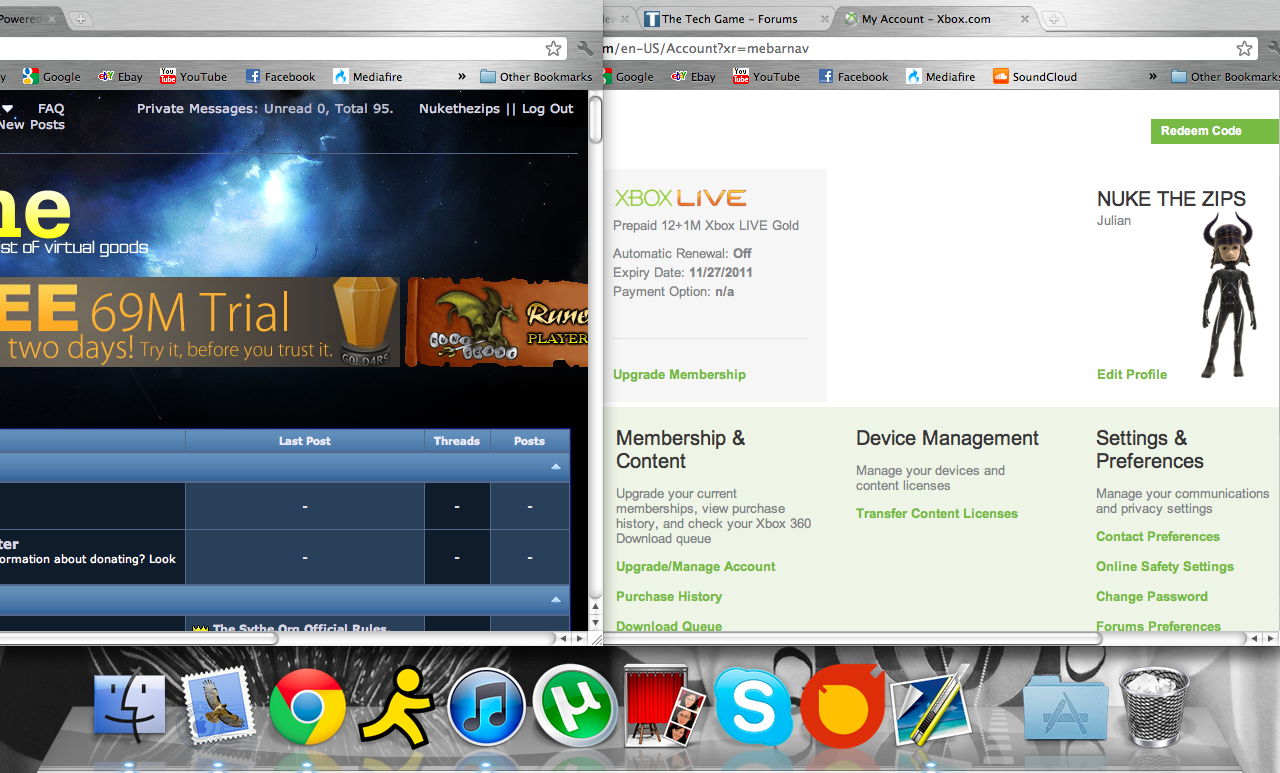Click the Posts column header

click(x=530, y=440)
